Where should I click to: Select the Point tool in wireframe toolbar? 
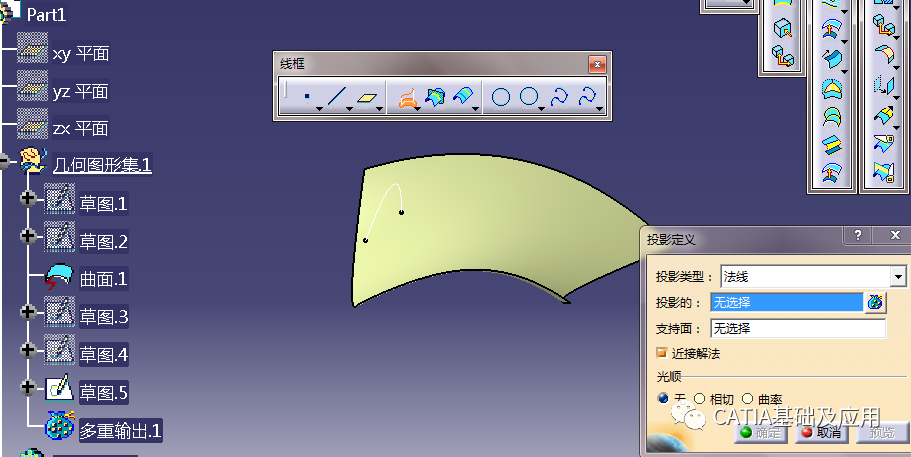[307, 97]
